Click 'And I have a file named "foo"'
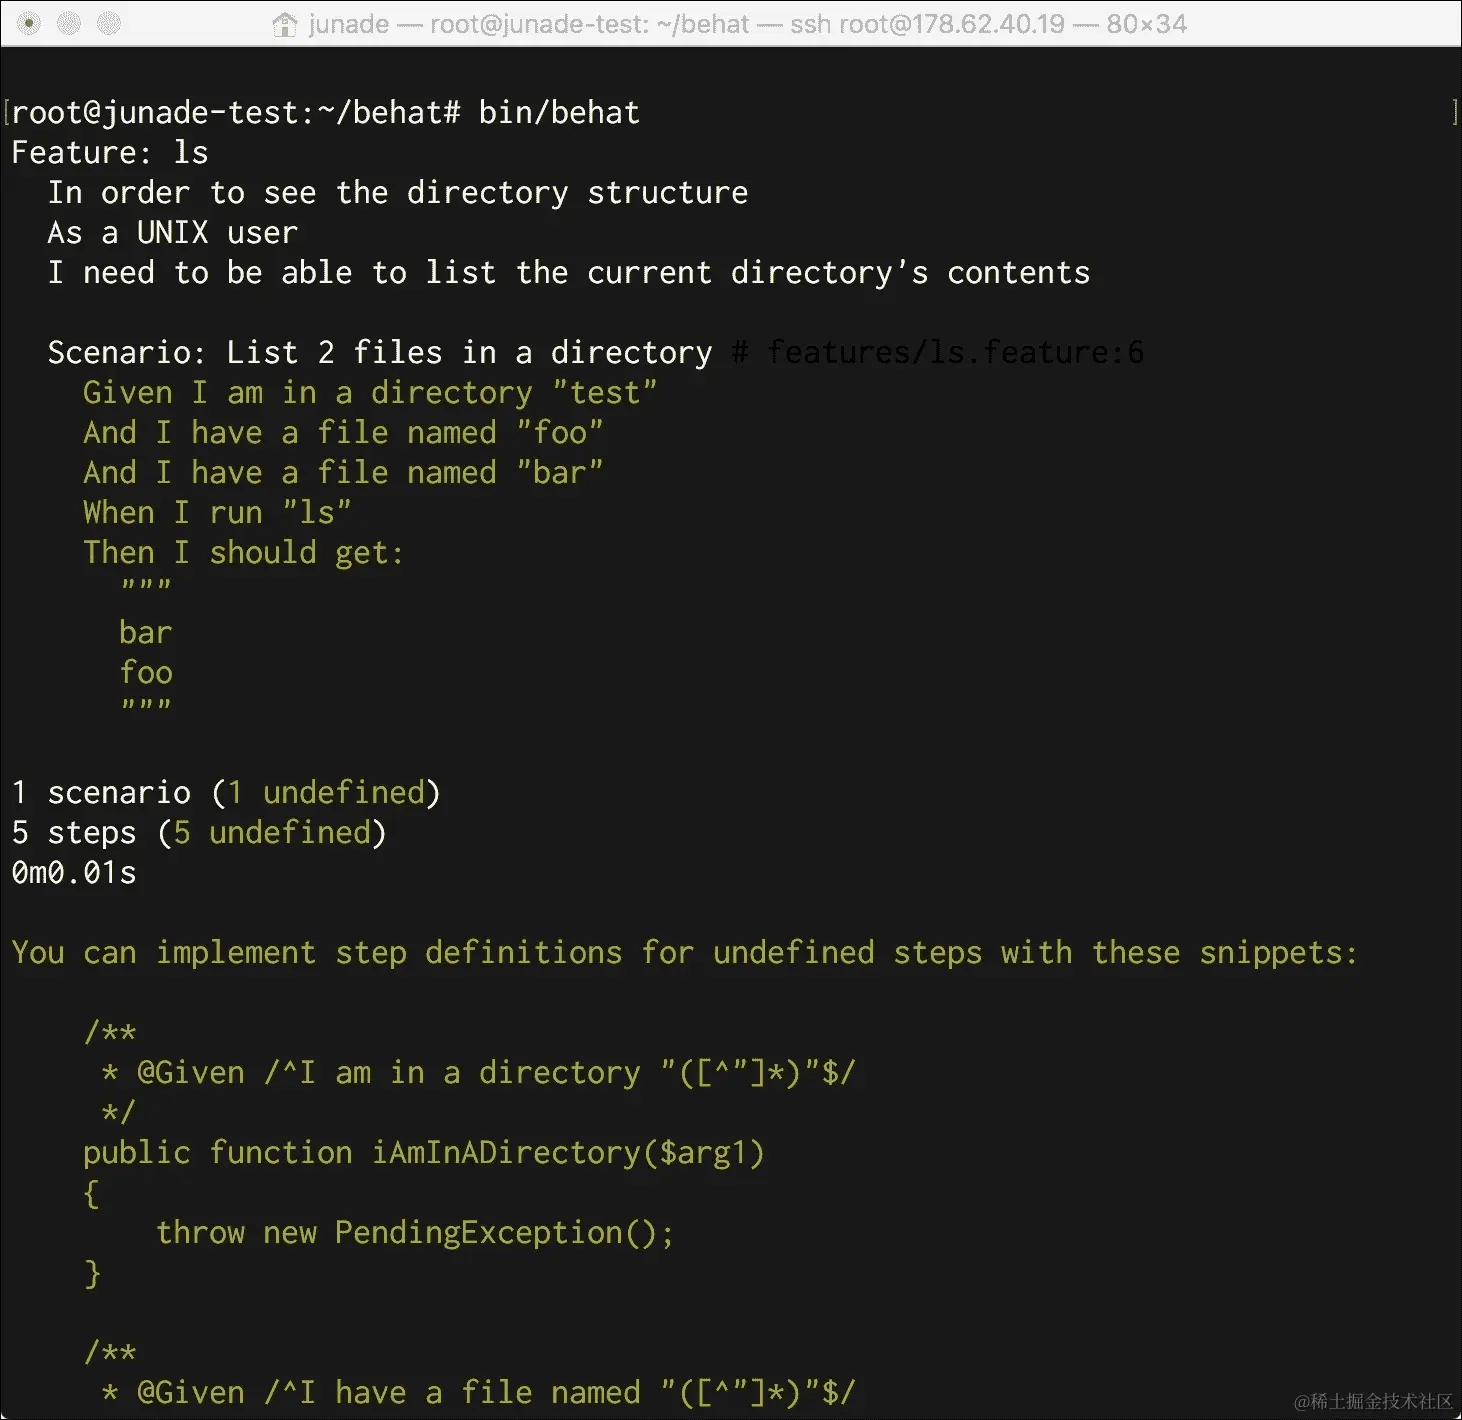This screenshot has width=1462, height=1420. [x=343, y=432]
